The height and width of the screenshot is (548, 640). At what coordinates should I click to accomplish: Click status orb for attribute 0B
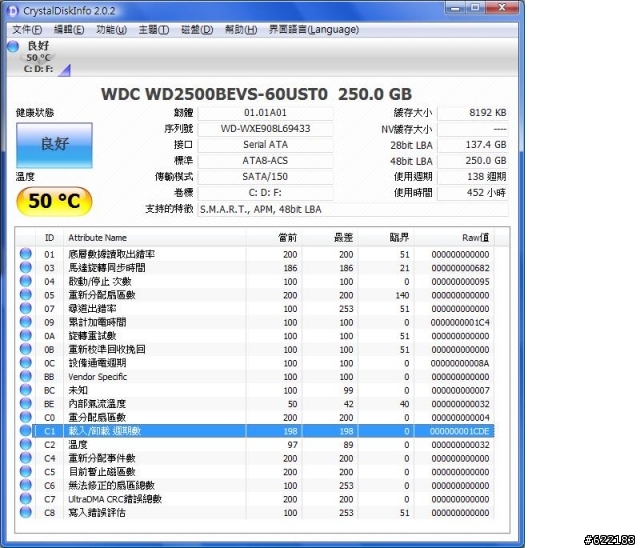tap(25, 349)
